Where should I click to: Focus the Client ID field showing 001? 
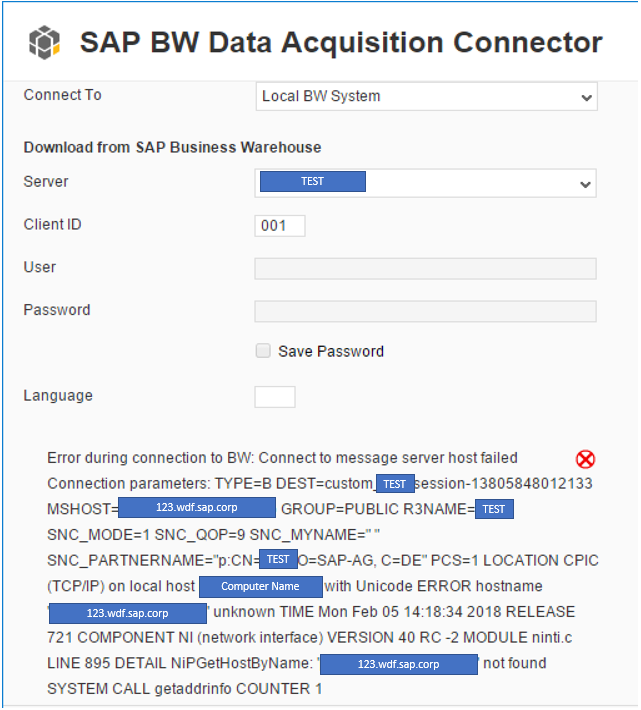(x=280, y=225)
